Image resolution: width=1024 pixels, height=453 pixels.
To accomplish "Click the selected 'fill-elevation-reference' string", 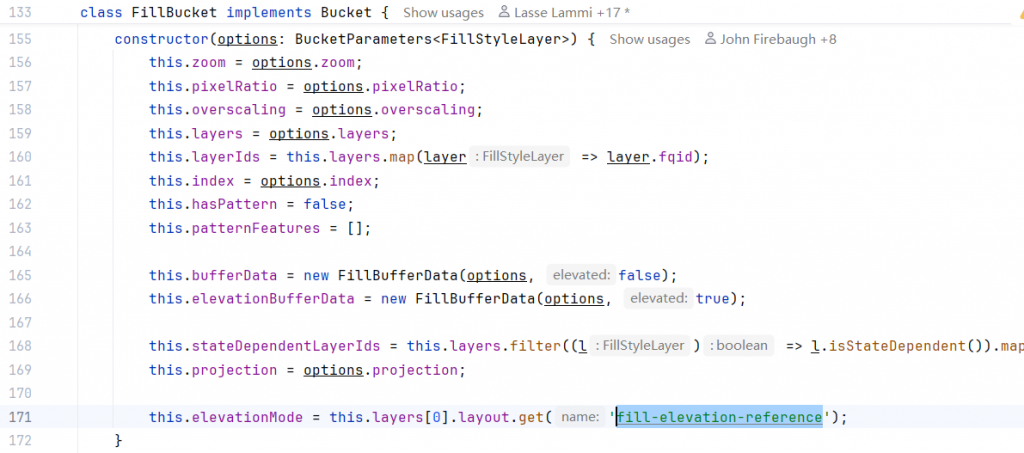I will (719, 417).
